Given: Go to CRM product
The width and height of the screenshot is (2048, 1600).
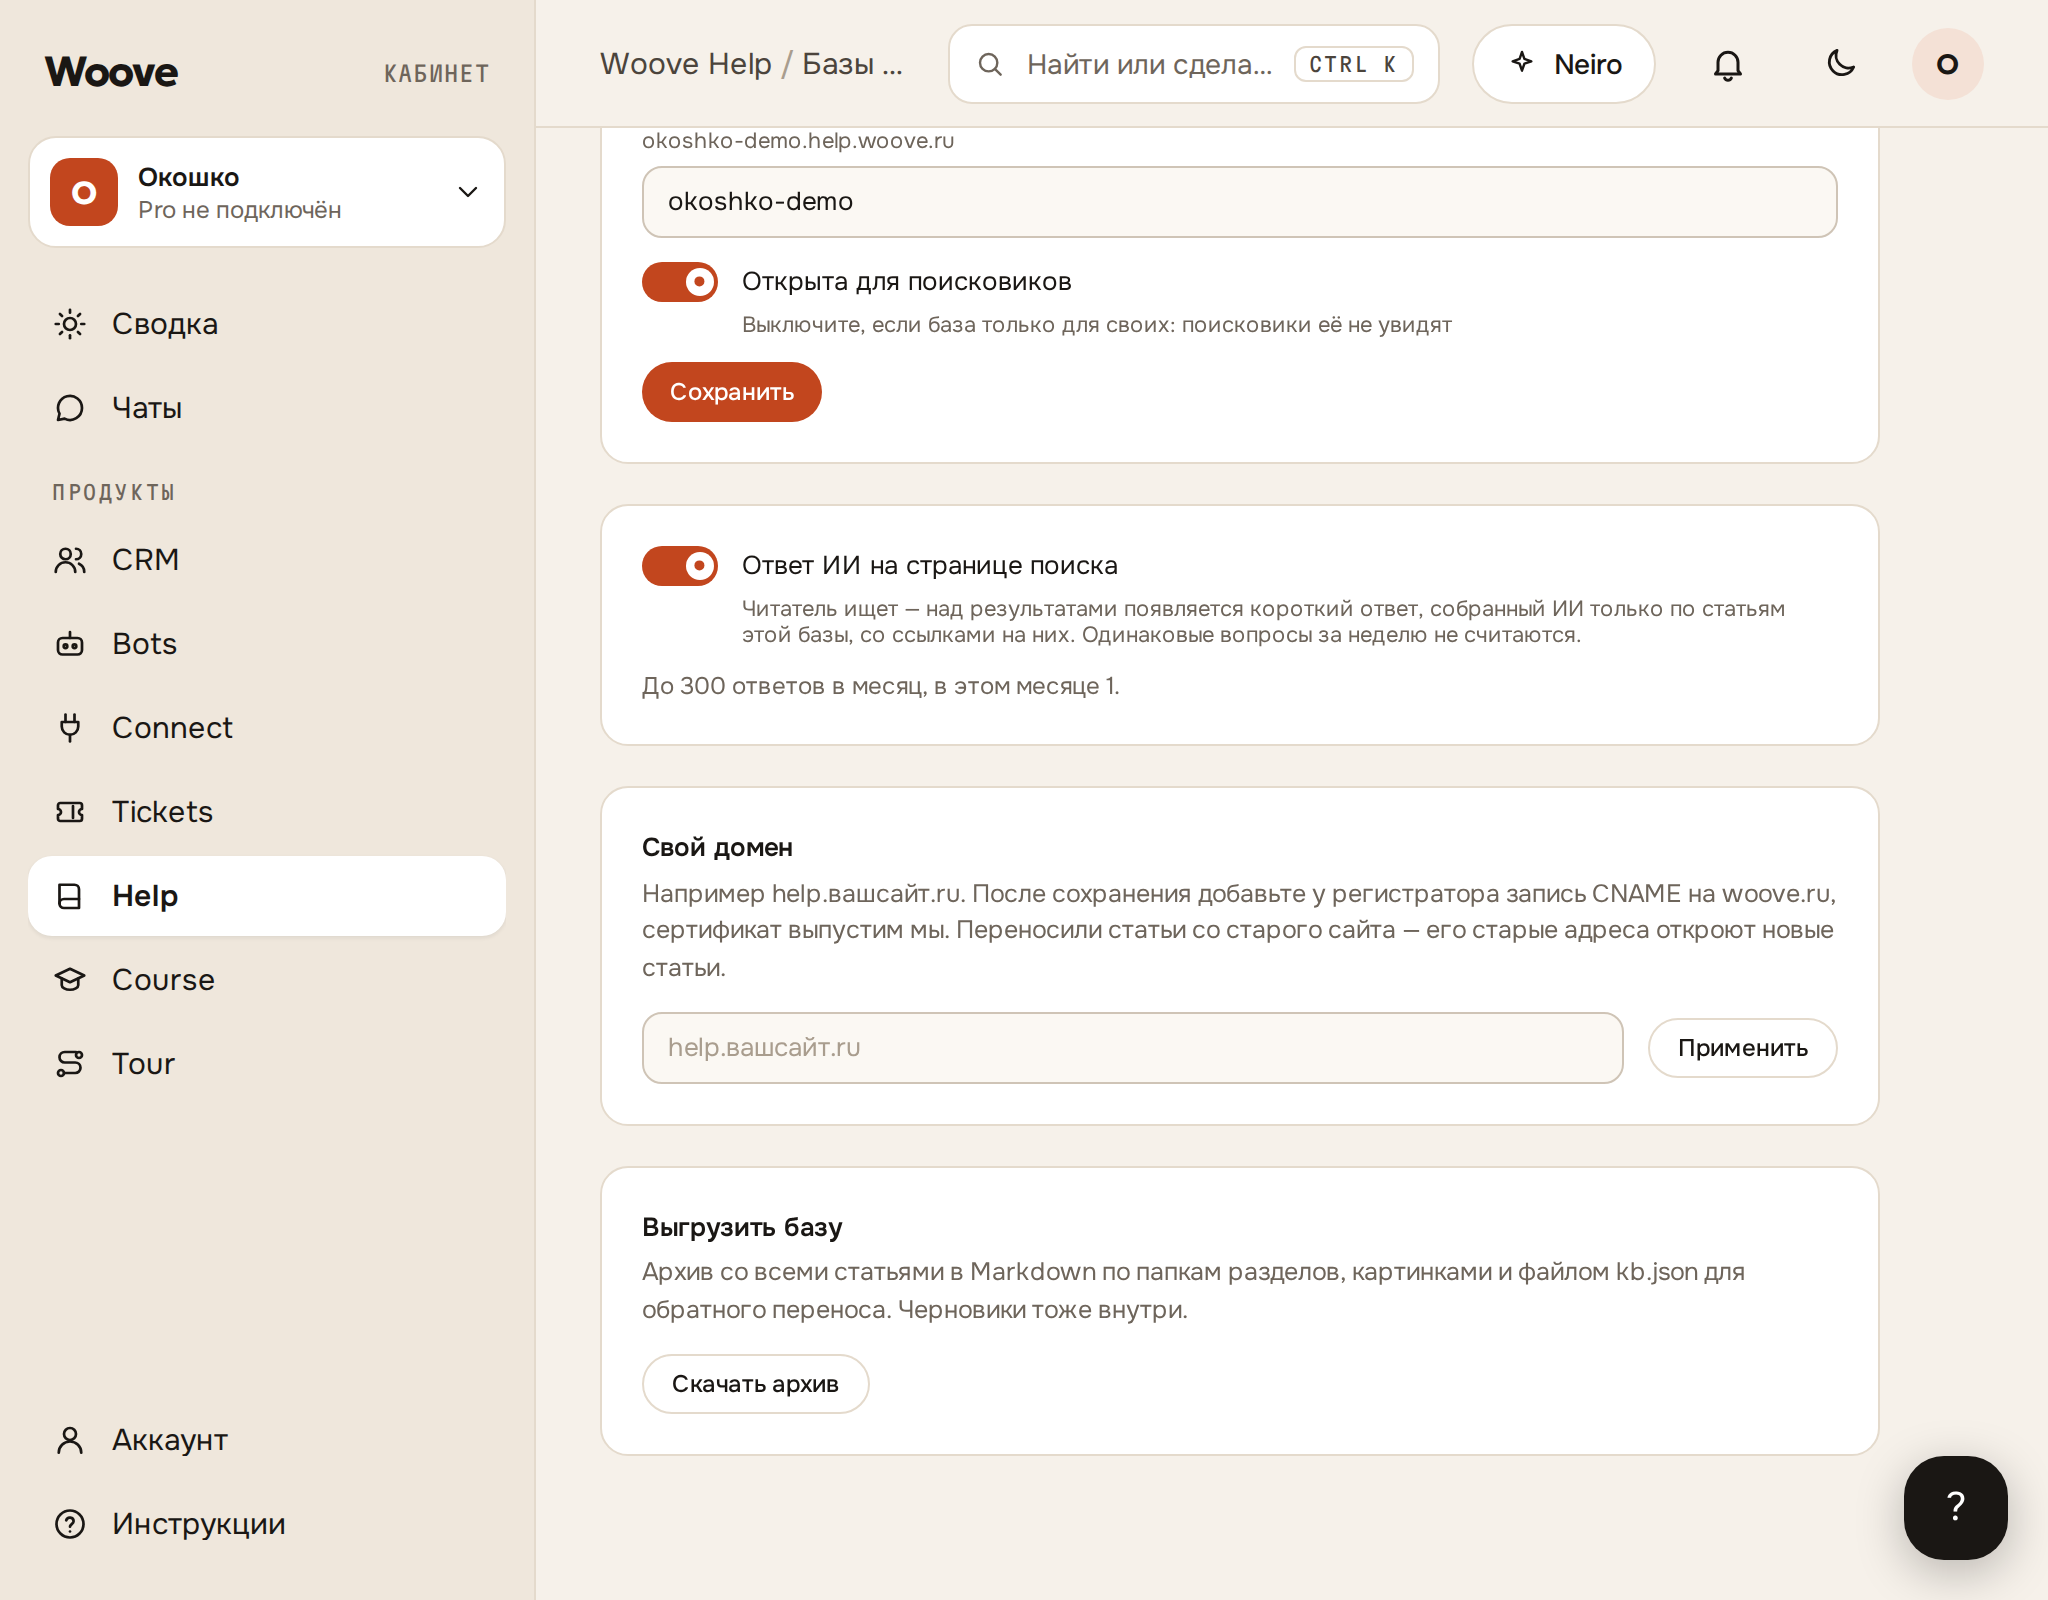Looking at the screenshot, I should 267,560.
